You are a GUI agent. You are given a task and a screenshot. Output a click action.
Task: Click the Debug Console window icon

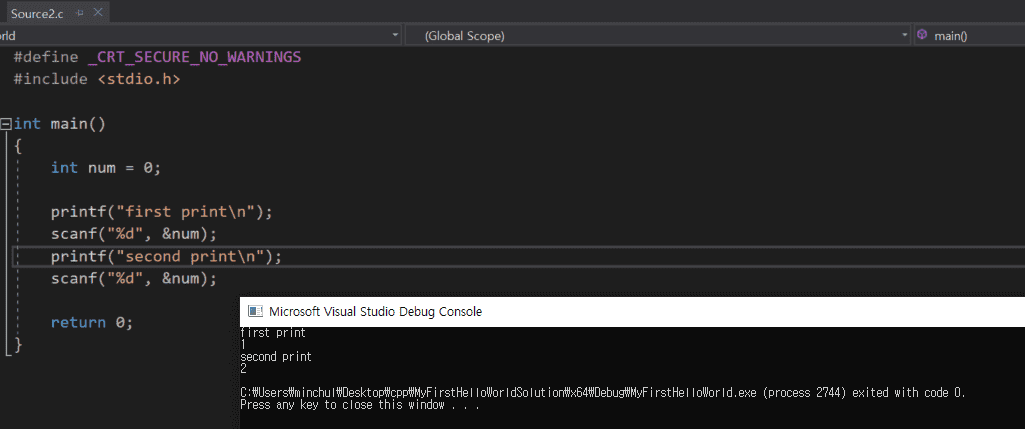[x=256, y=311]
